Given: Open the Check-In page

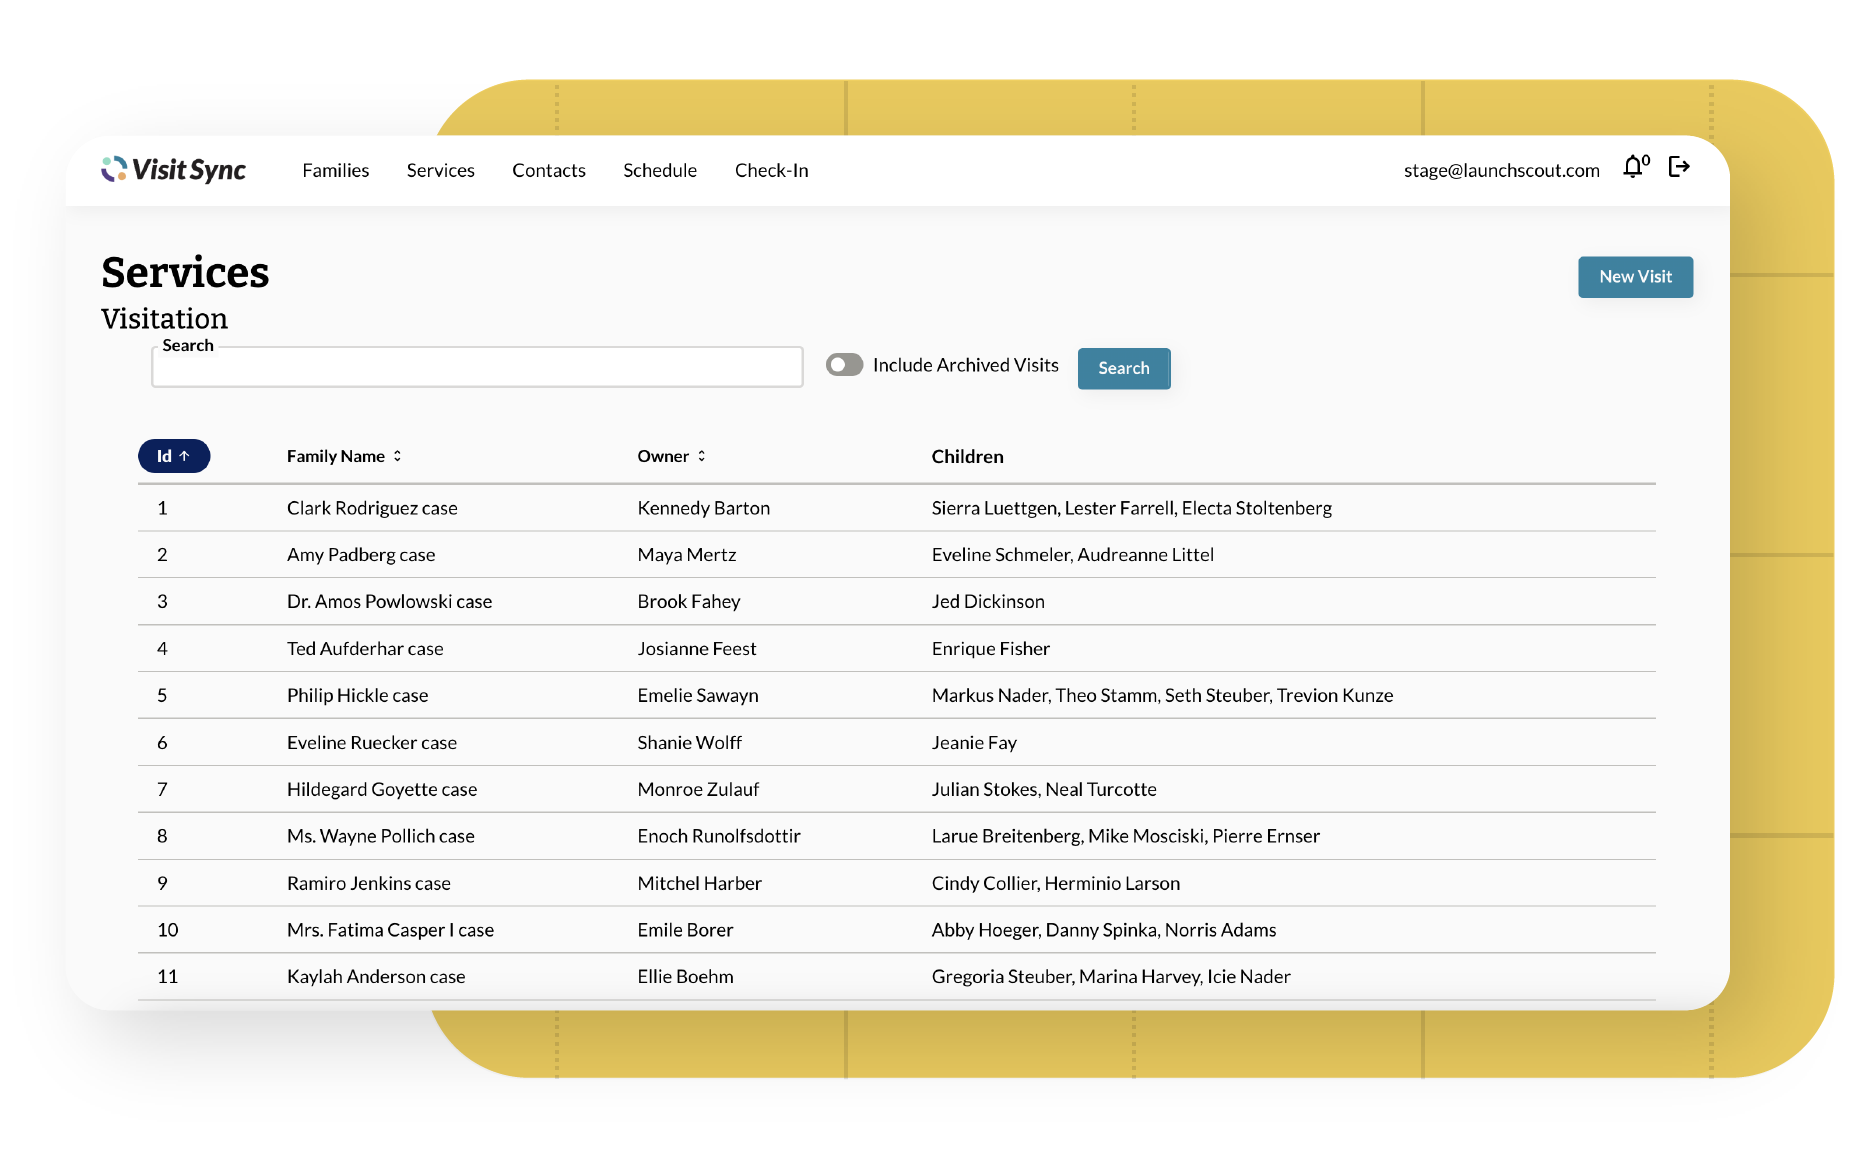Looking at the screenshot, I should (x=771, y=171).
